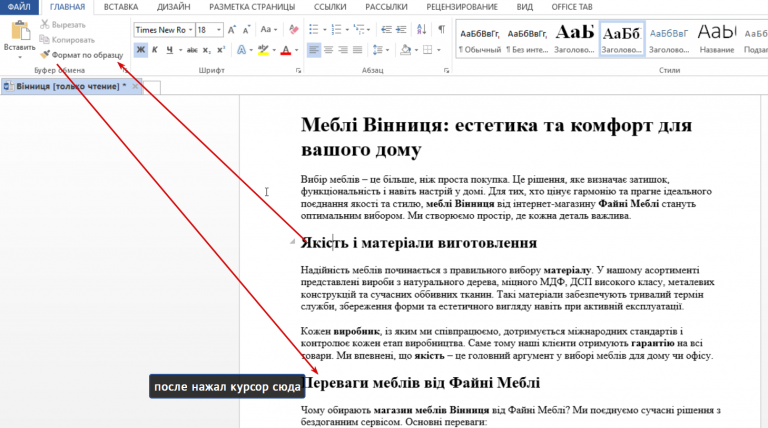Apply yellow text highlight color
The width and height of the screenshot is (768, 428).
[264, 50]
